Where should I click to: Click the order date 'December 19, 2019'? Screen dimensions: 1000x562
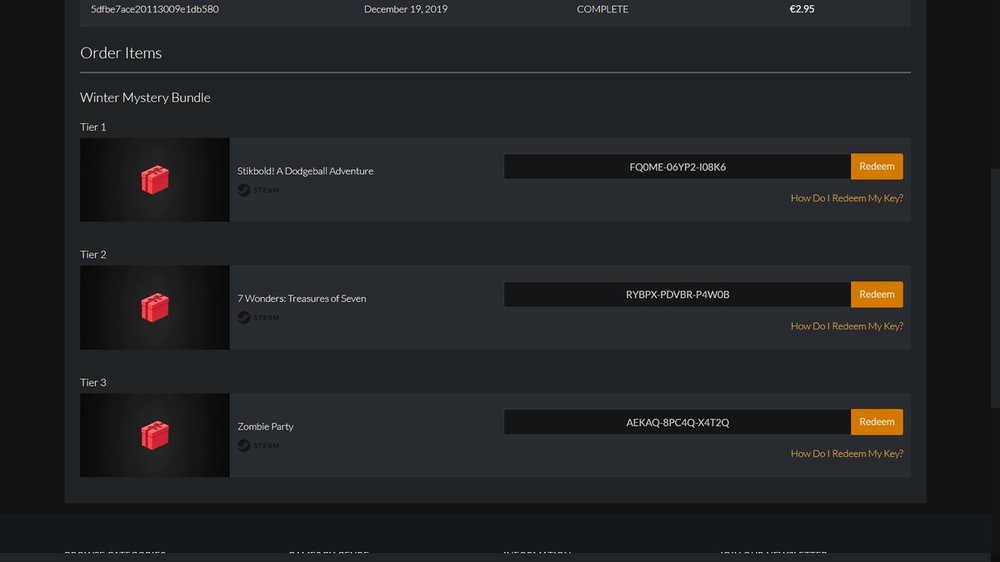[406, 9]
